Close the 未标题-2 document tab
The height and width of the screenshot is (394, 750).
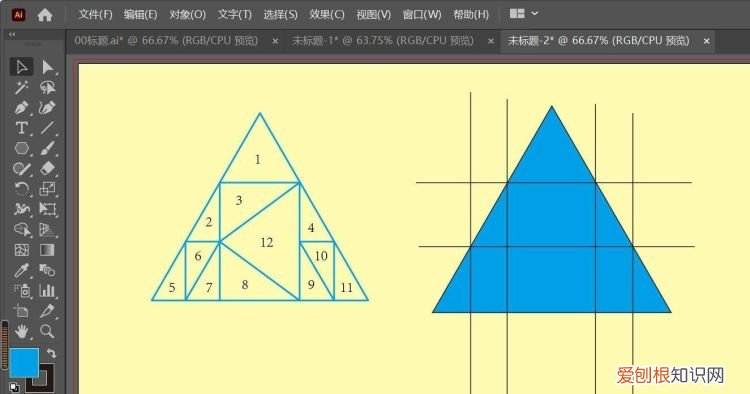(x=706, y=41)
